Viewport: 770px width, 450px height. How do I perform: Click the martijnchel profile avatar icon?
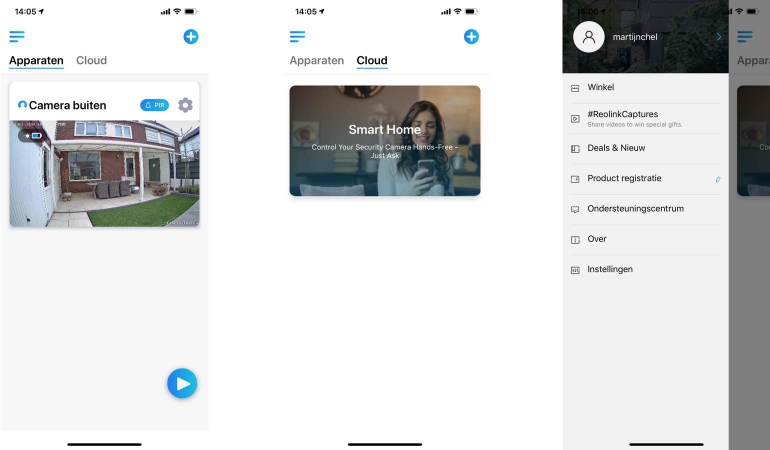click(x=588, y=37)
